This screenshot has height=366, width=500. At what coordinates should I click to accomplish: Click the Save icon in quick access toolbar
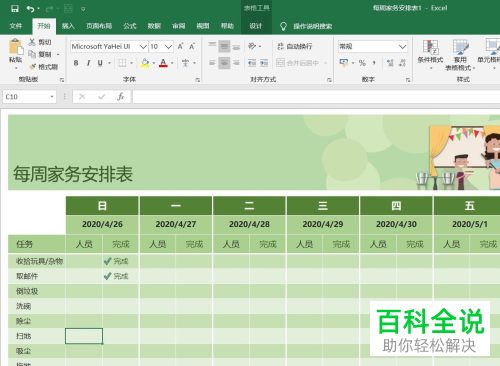click(x=15, y=9)
